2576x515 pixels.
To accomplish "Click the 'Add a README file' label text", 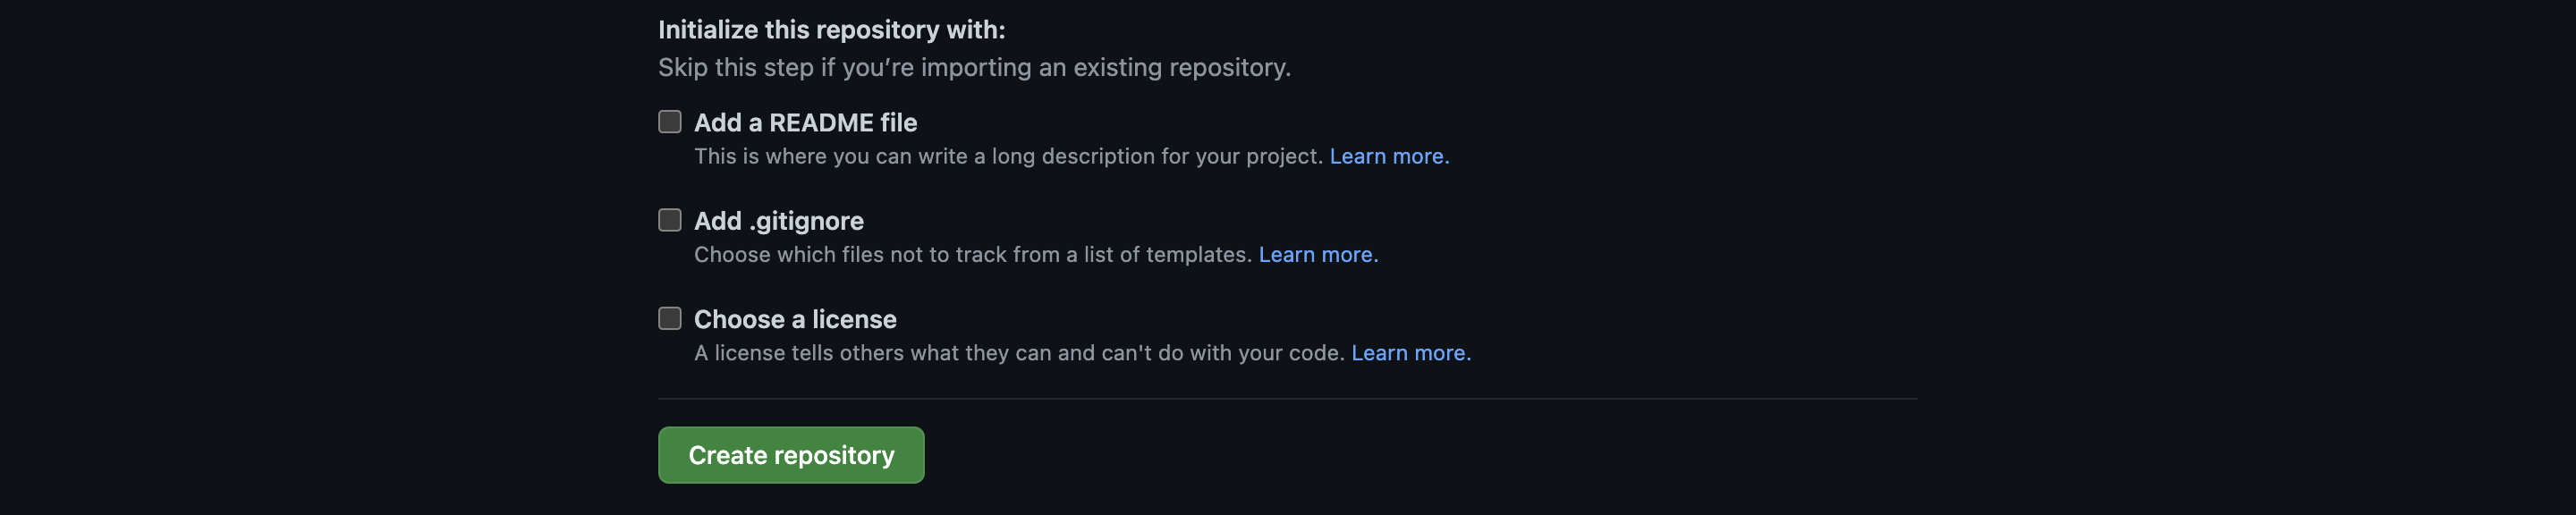I will point(805,123).
